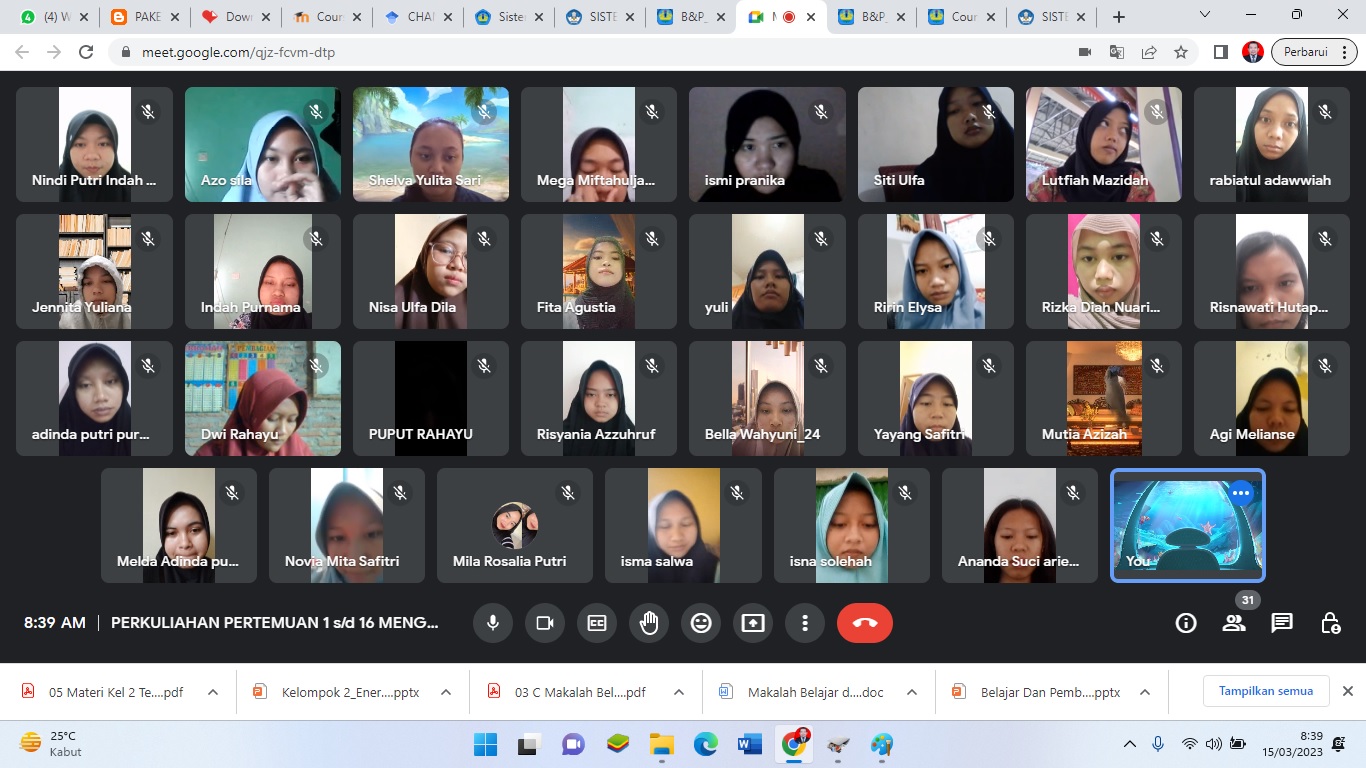Expand options for 05 Materi Kel 2 download
The width and height of the screenshot is (1366, 768).
pyautogui.click(x=213, y=692)
